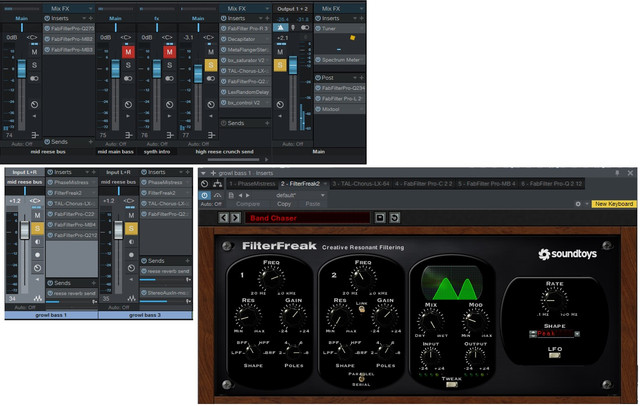Select Spectrum Meter insert on Main channel

(339, 60)
